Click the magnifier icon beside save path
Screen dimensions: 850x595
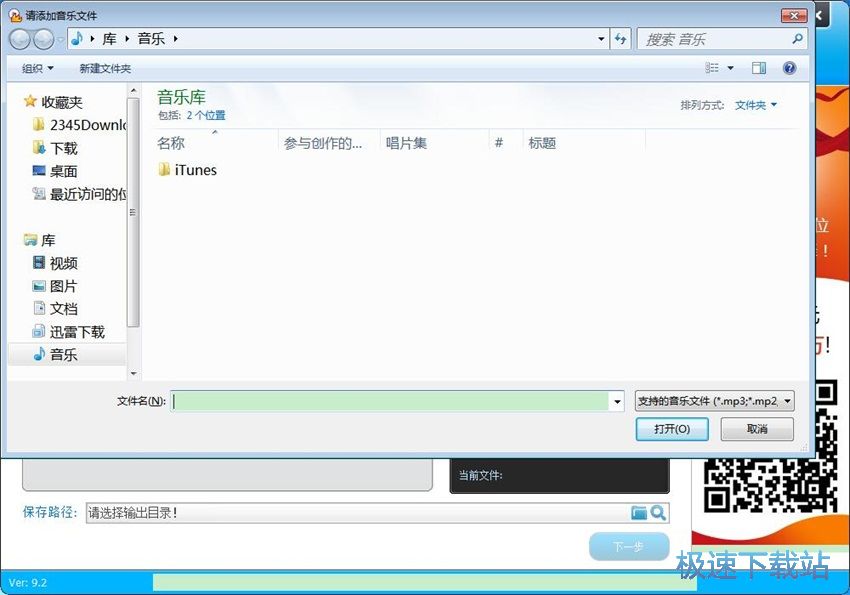coord(658,513)
